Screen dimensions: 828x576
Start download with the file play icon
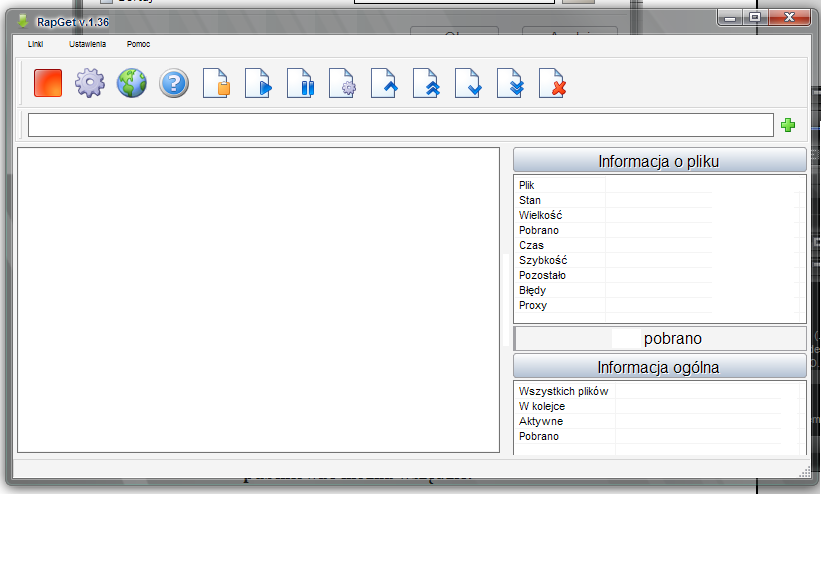258,83
